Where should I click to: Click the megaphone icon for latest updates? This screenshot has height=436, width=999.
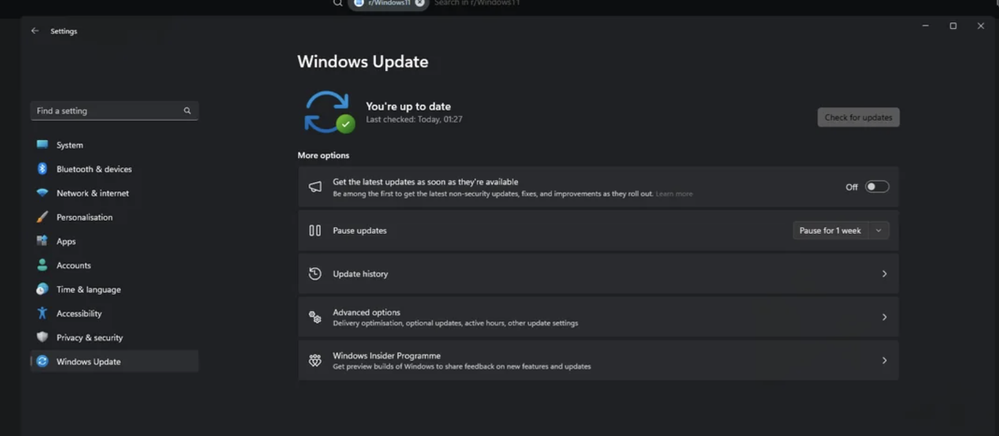[x=315, y=187]
